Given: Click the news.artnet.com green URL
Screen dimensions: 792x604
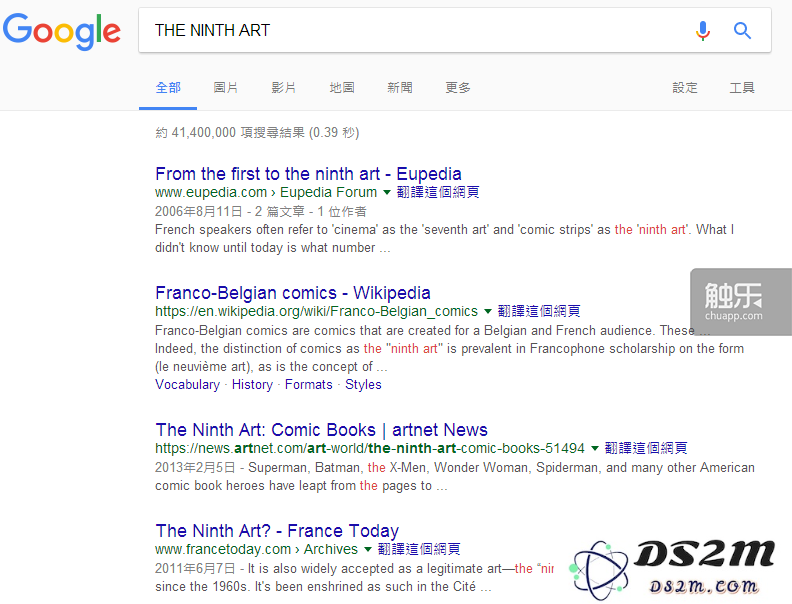Looking at the screenshot, I should [x=370, y=448].
